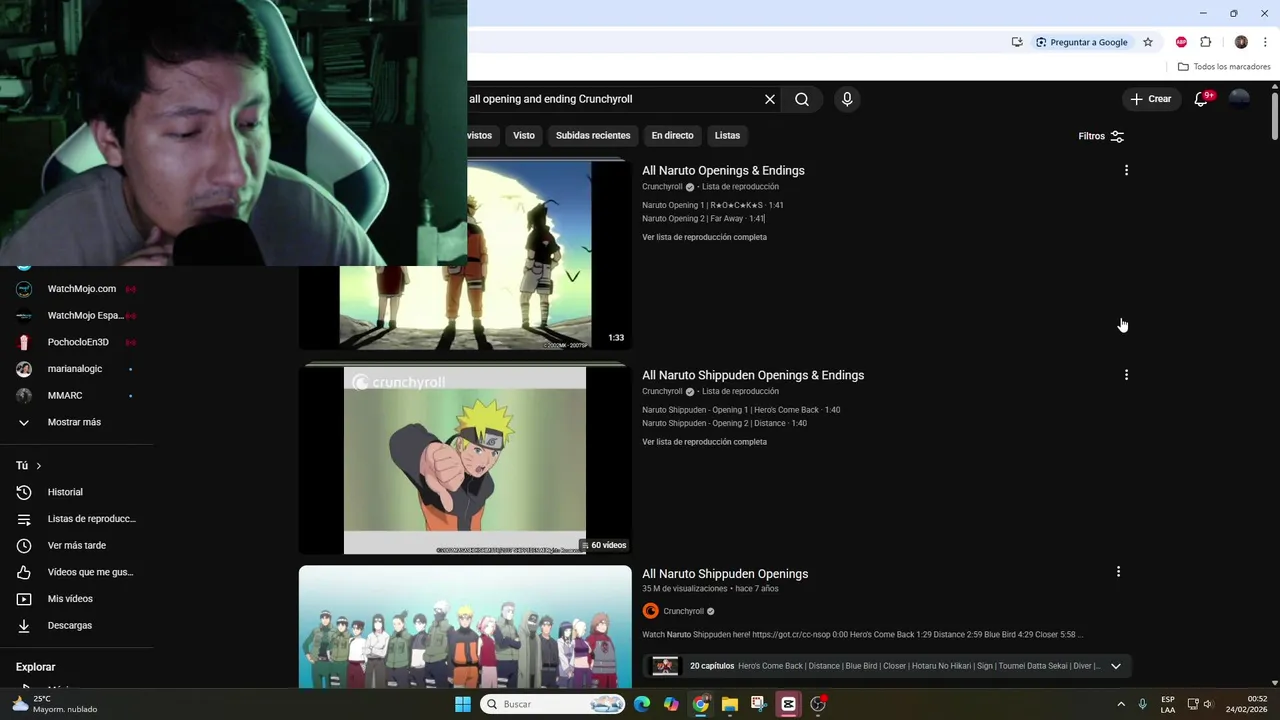This screenshot has height=720, width=1280.
Task: Bookmark this page with star icon
Action: (x=1148, y=42)
